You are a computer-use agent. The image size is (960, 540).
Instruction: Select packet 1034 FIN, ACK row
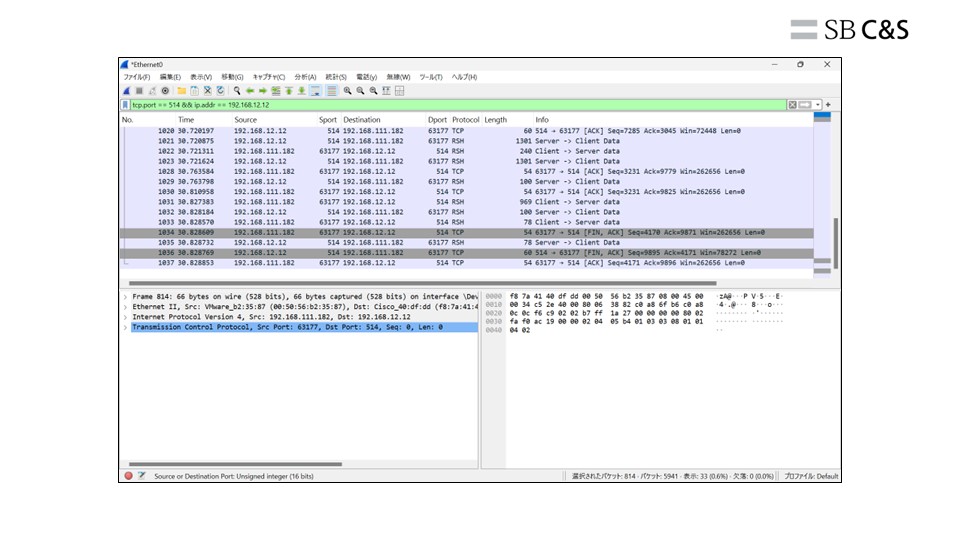[x=467, y=233]
